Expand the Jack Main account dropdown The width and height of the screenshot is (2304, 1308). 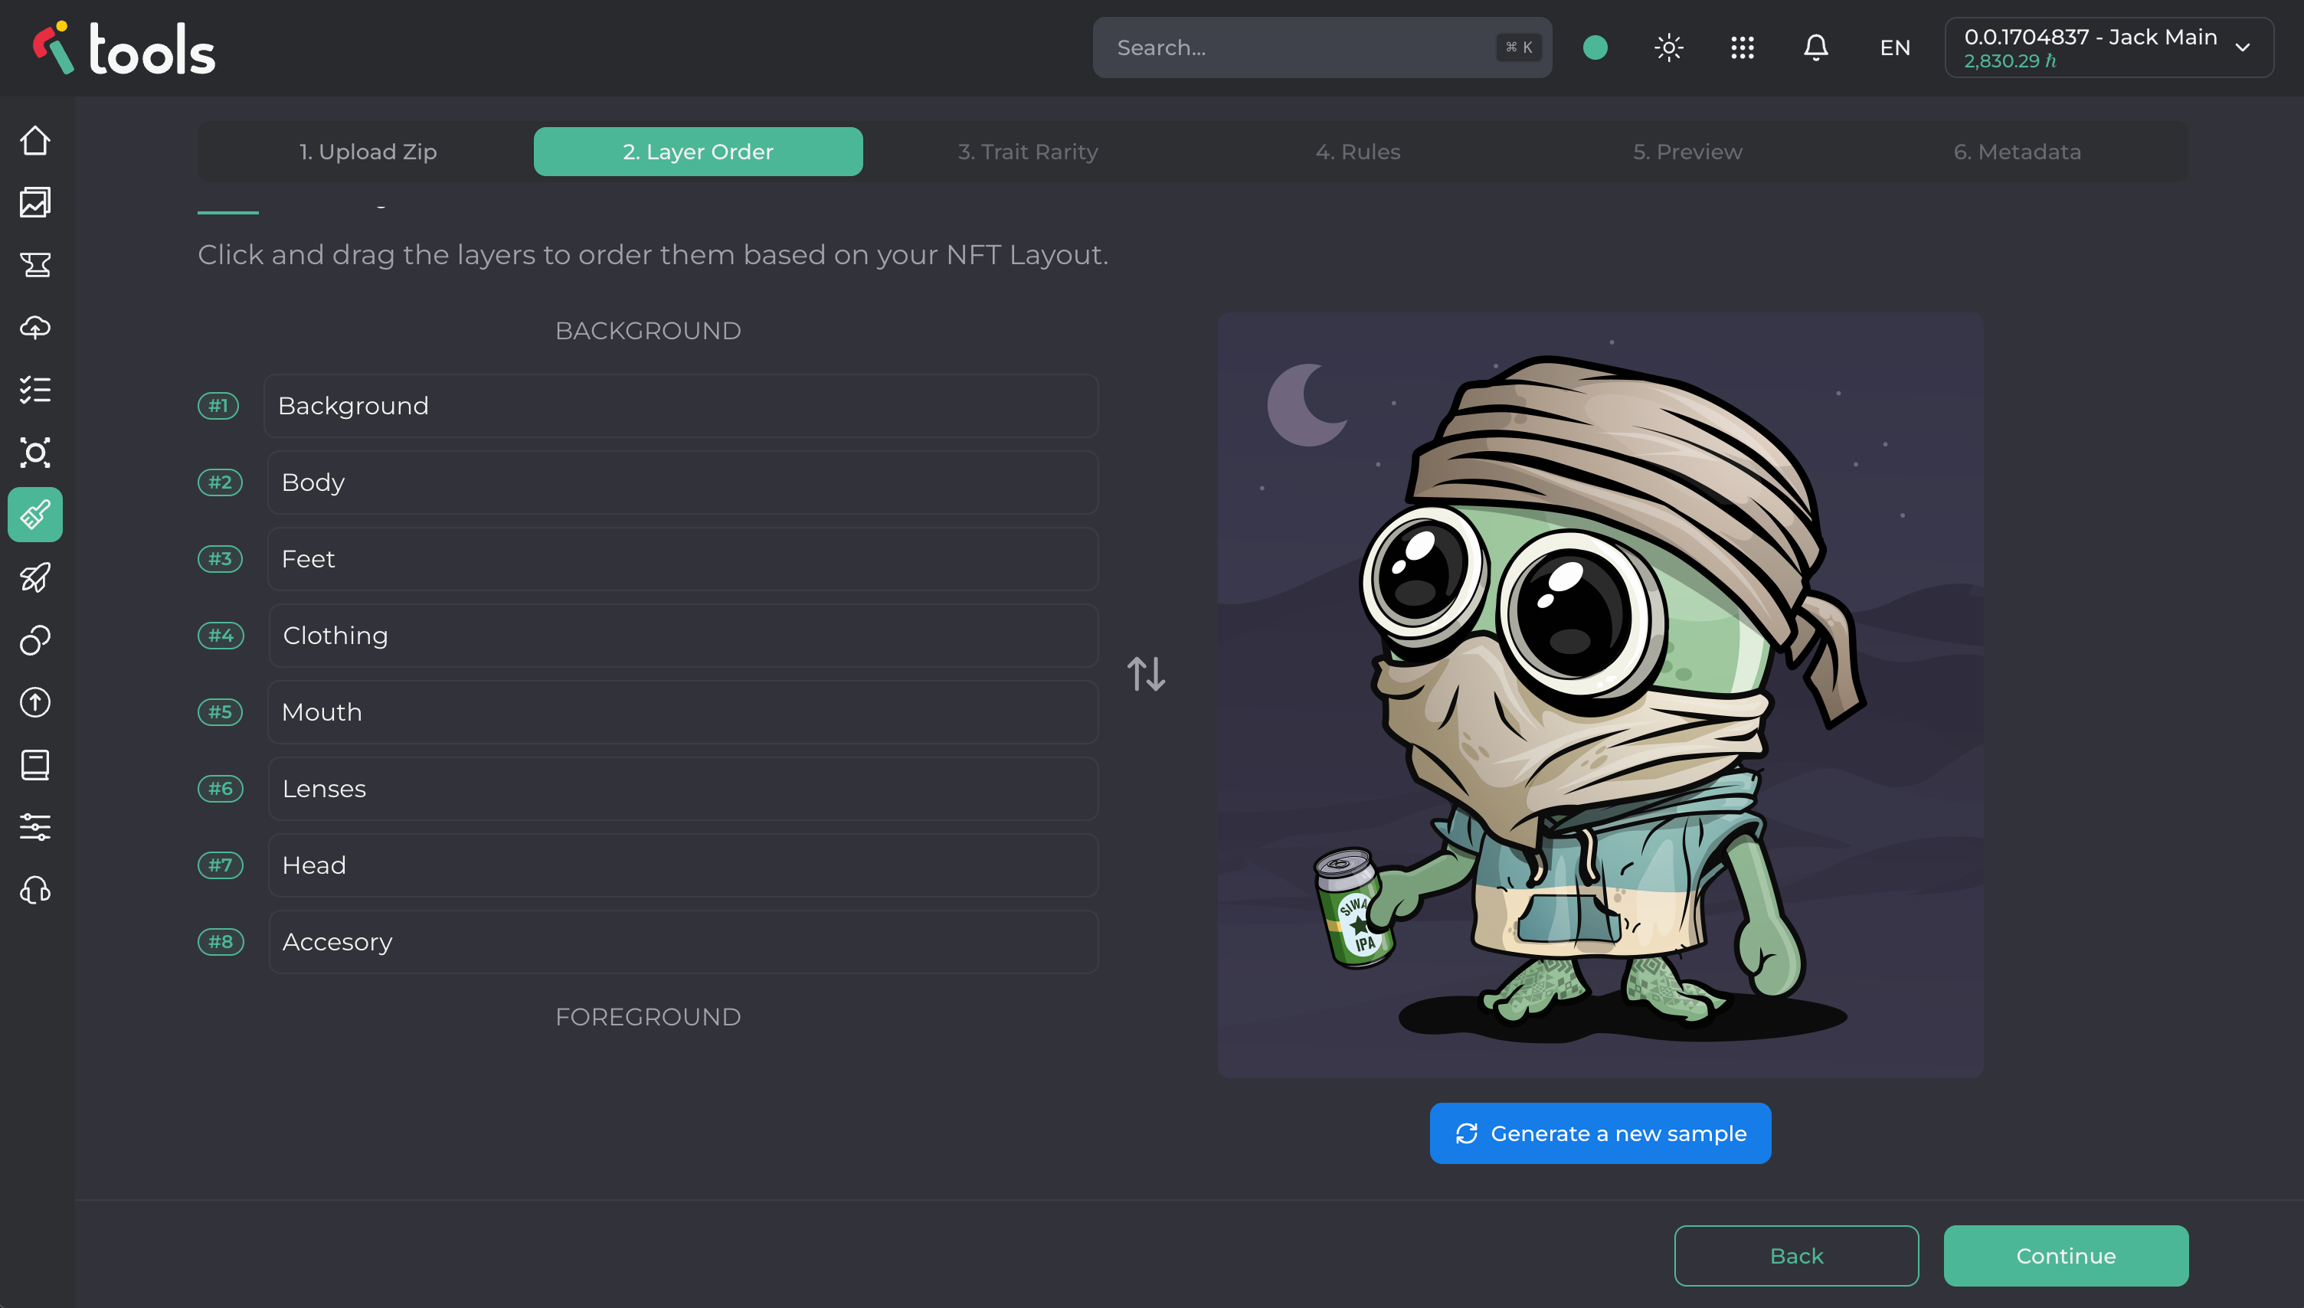tap(2108, 47)
